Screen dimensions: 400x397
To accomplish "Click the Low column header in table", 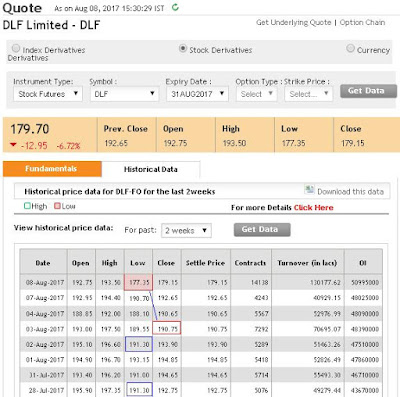I will click(138, 263).
